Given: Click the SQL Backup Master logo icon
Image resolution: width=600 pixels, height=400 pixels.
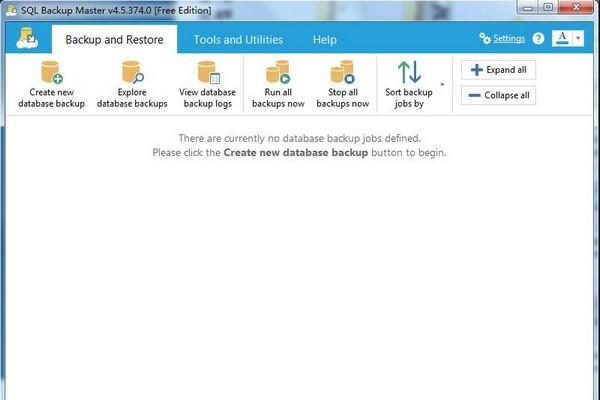Looking at the screenshot, I should click(x=28, y=38).
